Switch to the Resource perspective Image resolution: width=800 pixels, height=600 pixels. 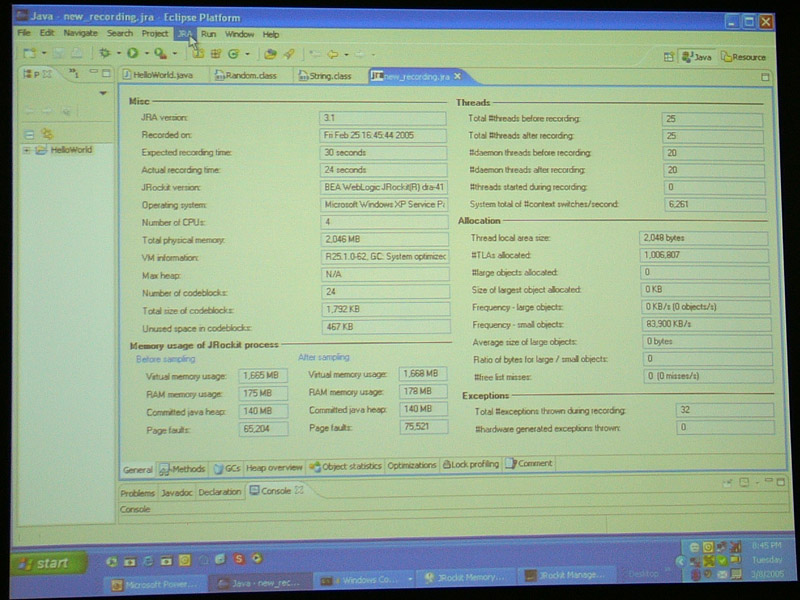pos(744,57)
